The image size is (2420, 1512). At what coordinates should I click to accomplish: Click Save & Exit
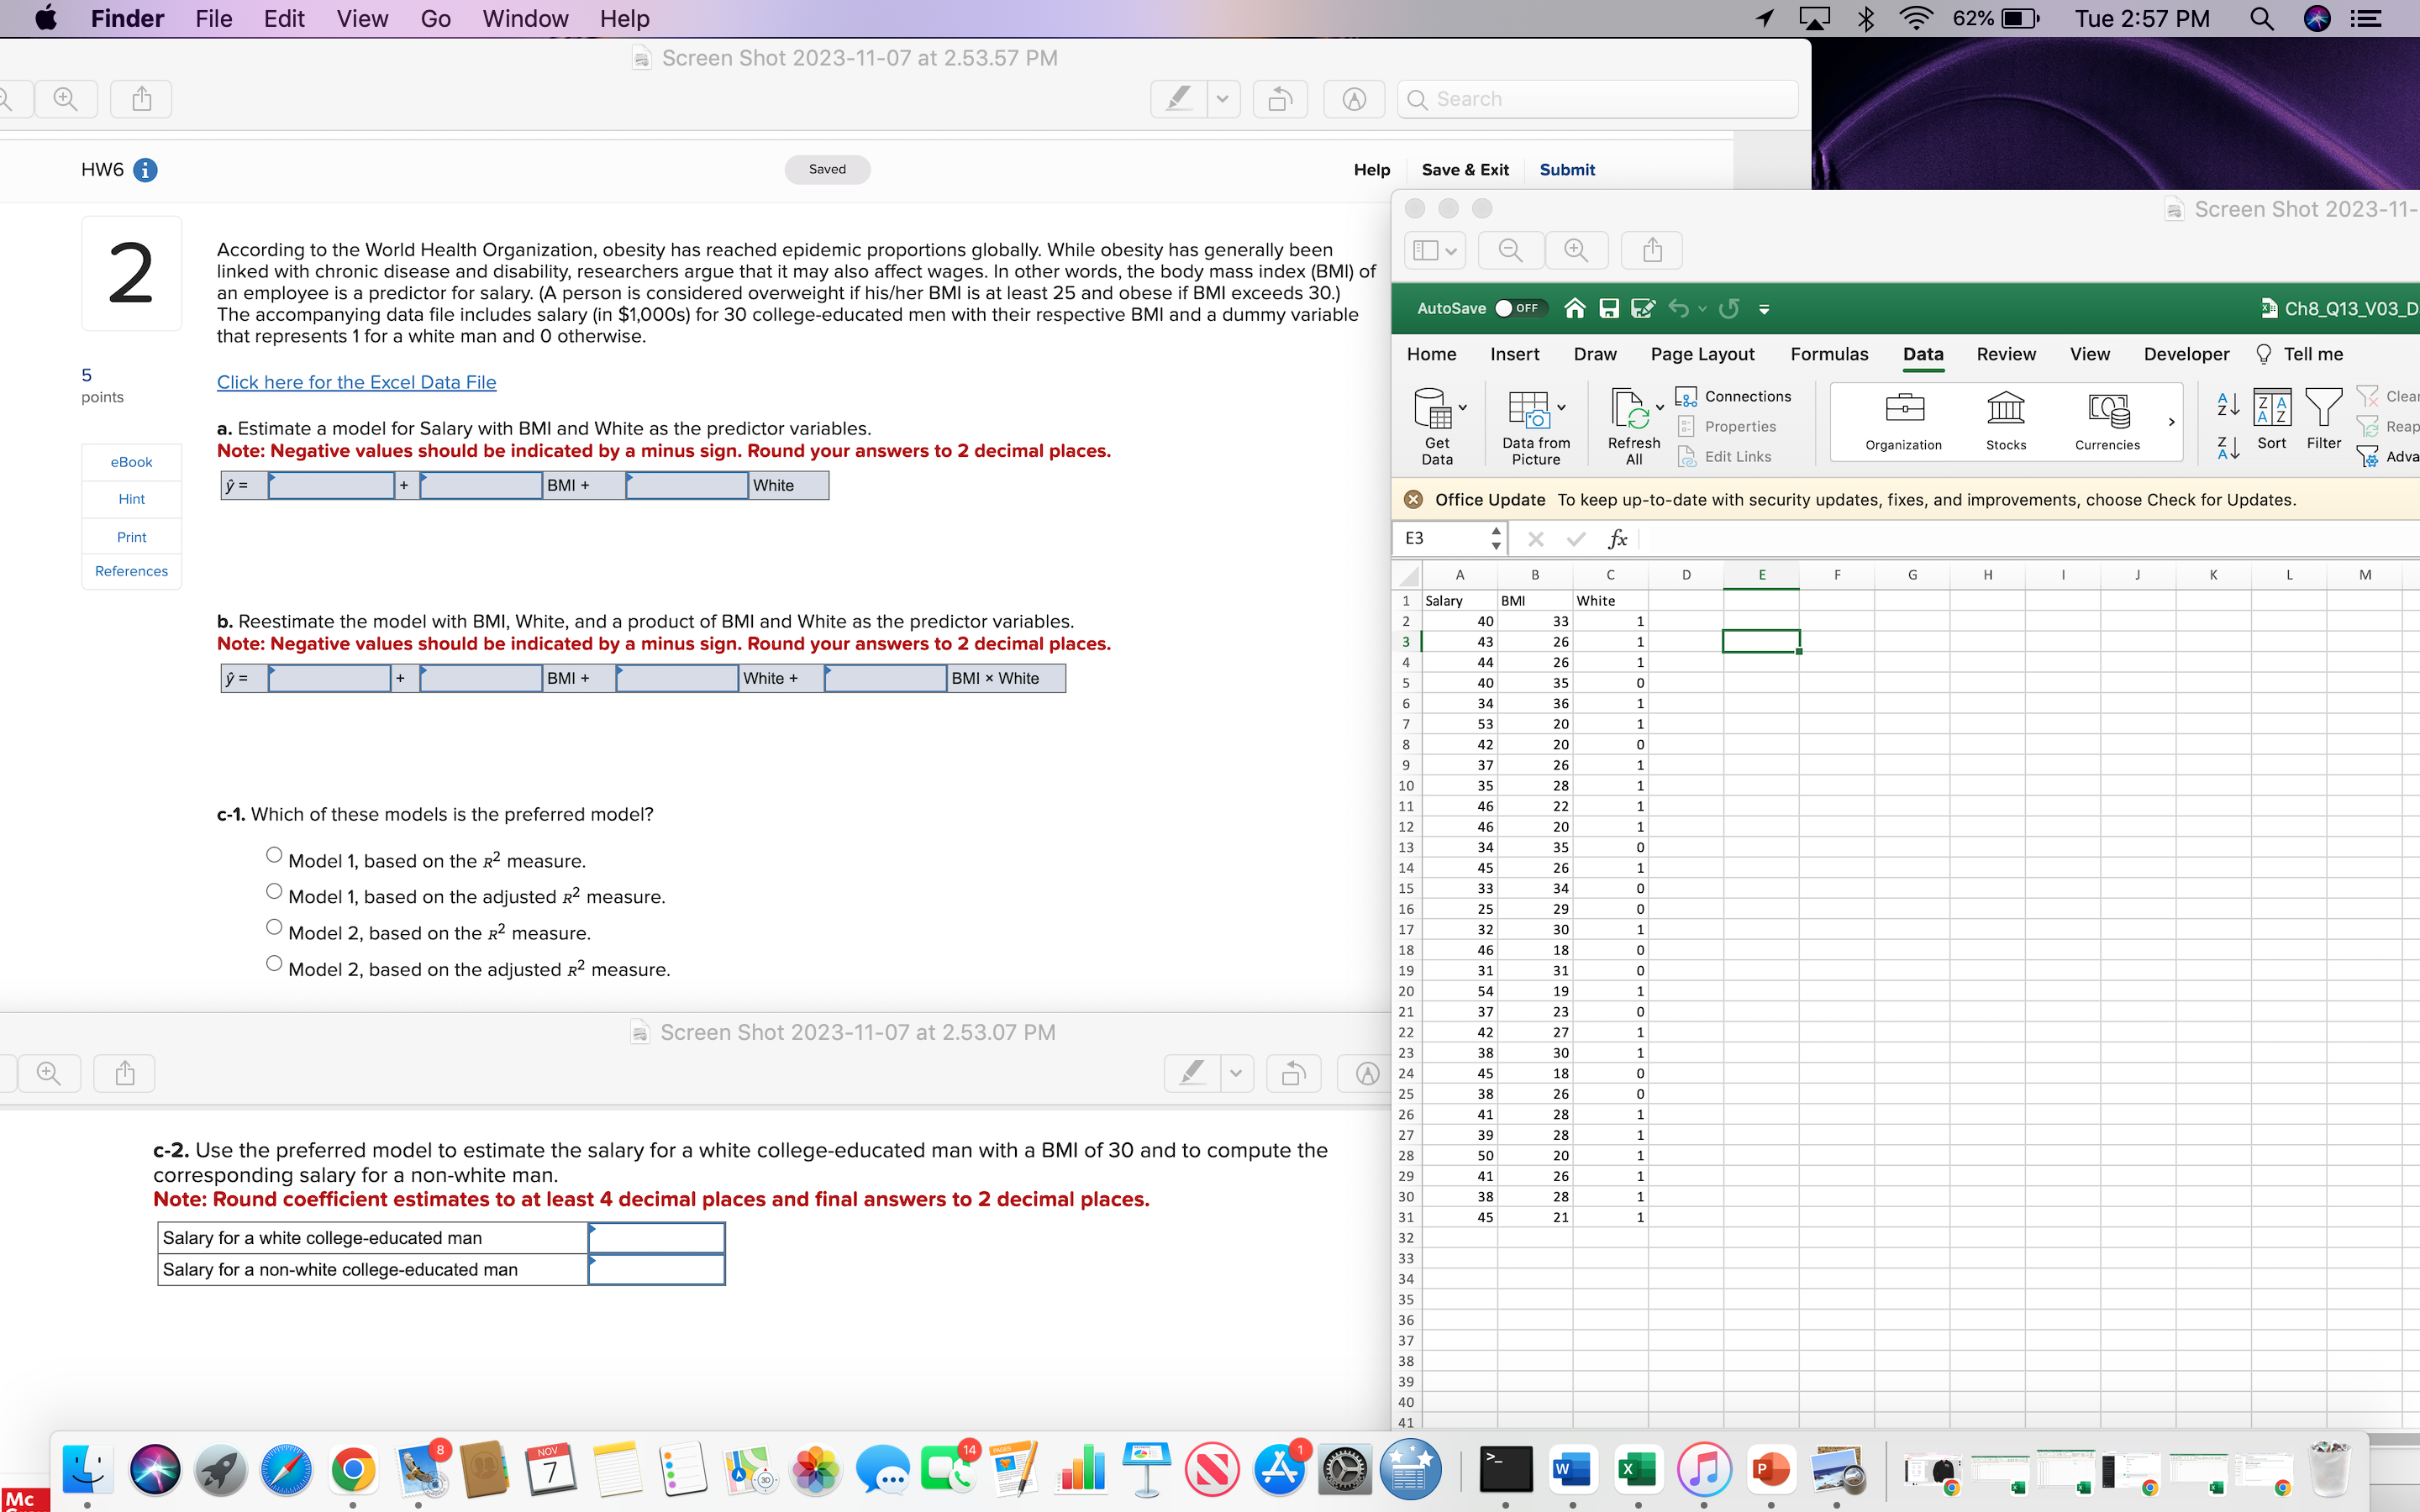(x=1465, y=170)
